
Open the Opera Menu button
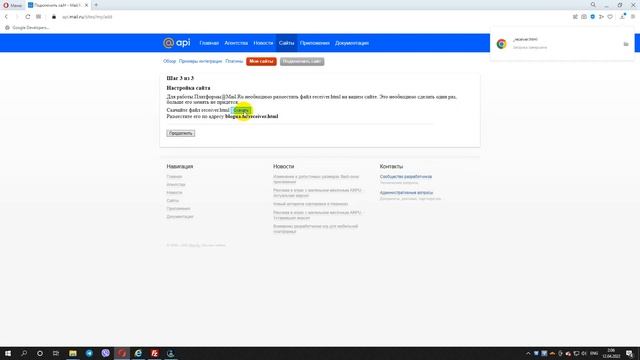tap(12, 5)
